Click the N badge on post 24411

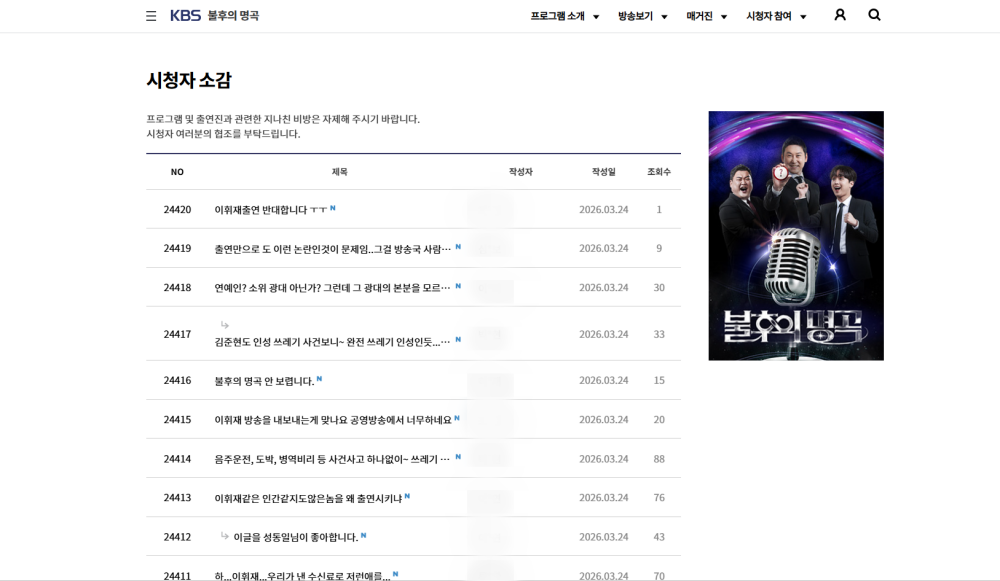click(394, 574)
